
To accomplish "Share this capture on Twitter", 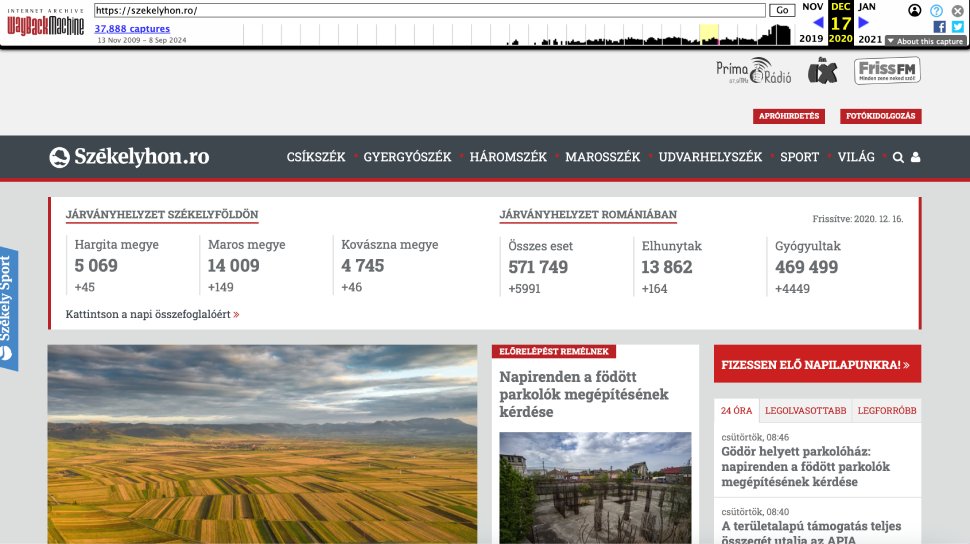I will click(957, 27).
